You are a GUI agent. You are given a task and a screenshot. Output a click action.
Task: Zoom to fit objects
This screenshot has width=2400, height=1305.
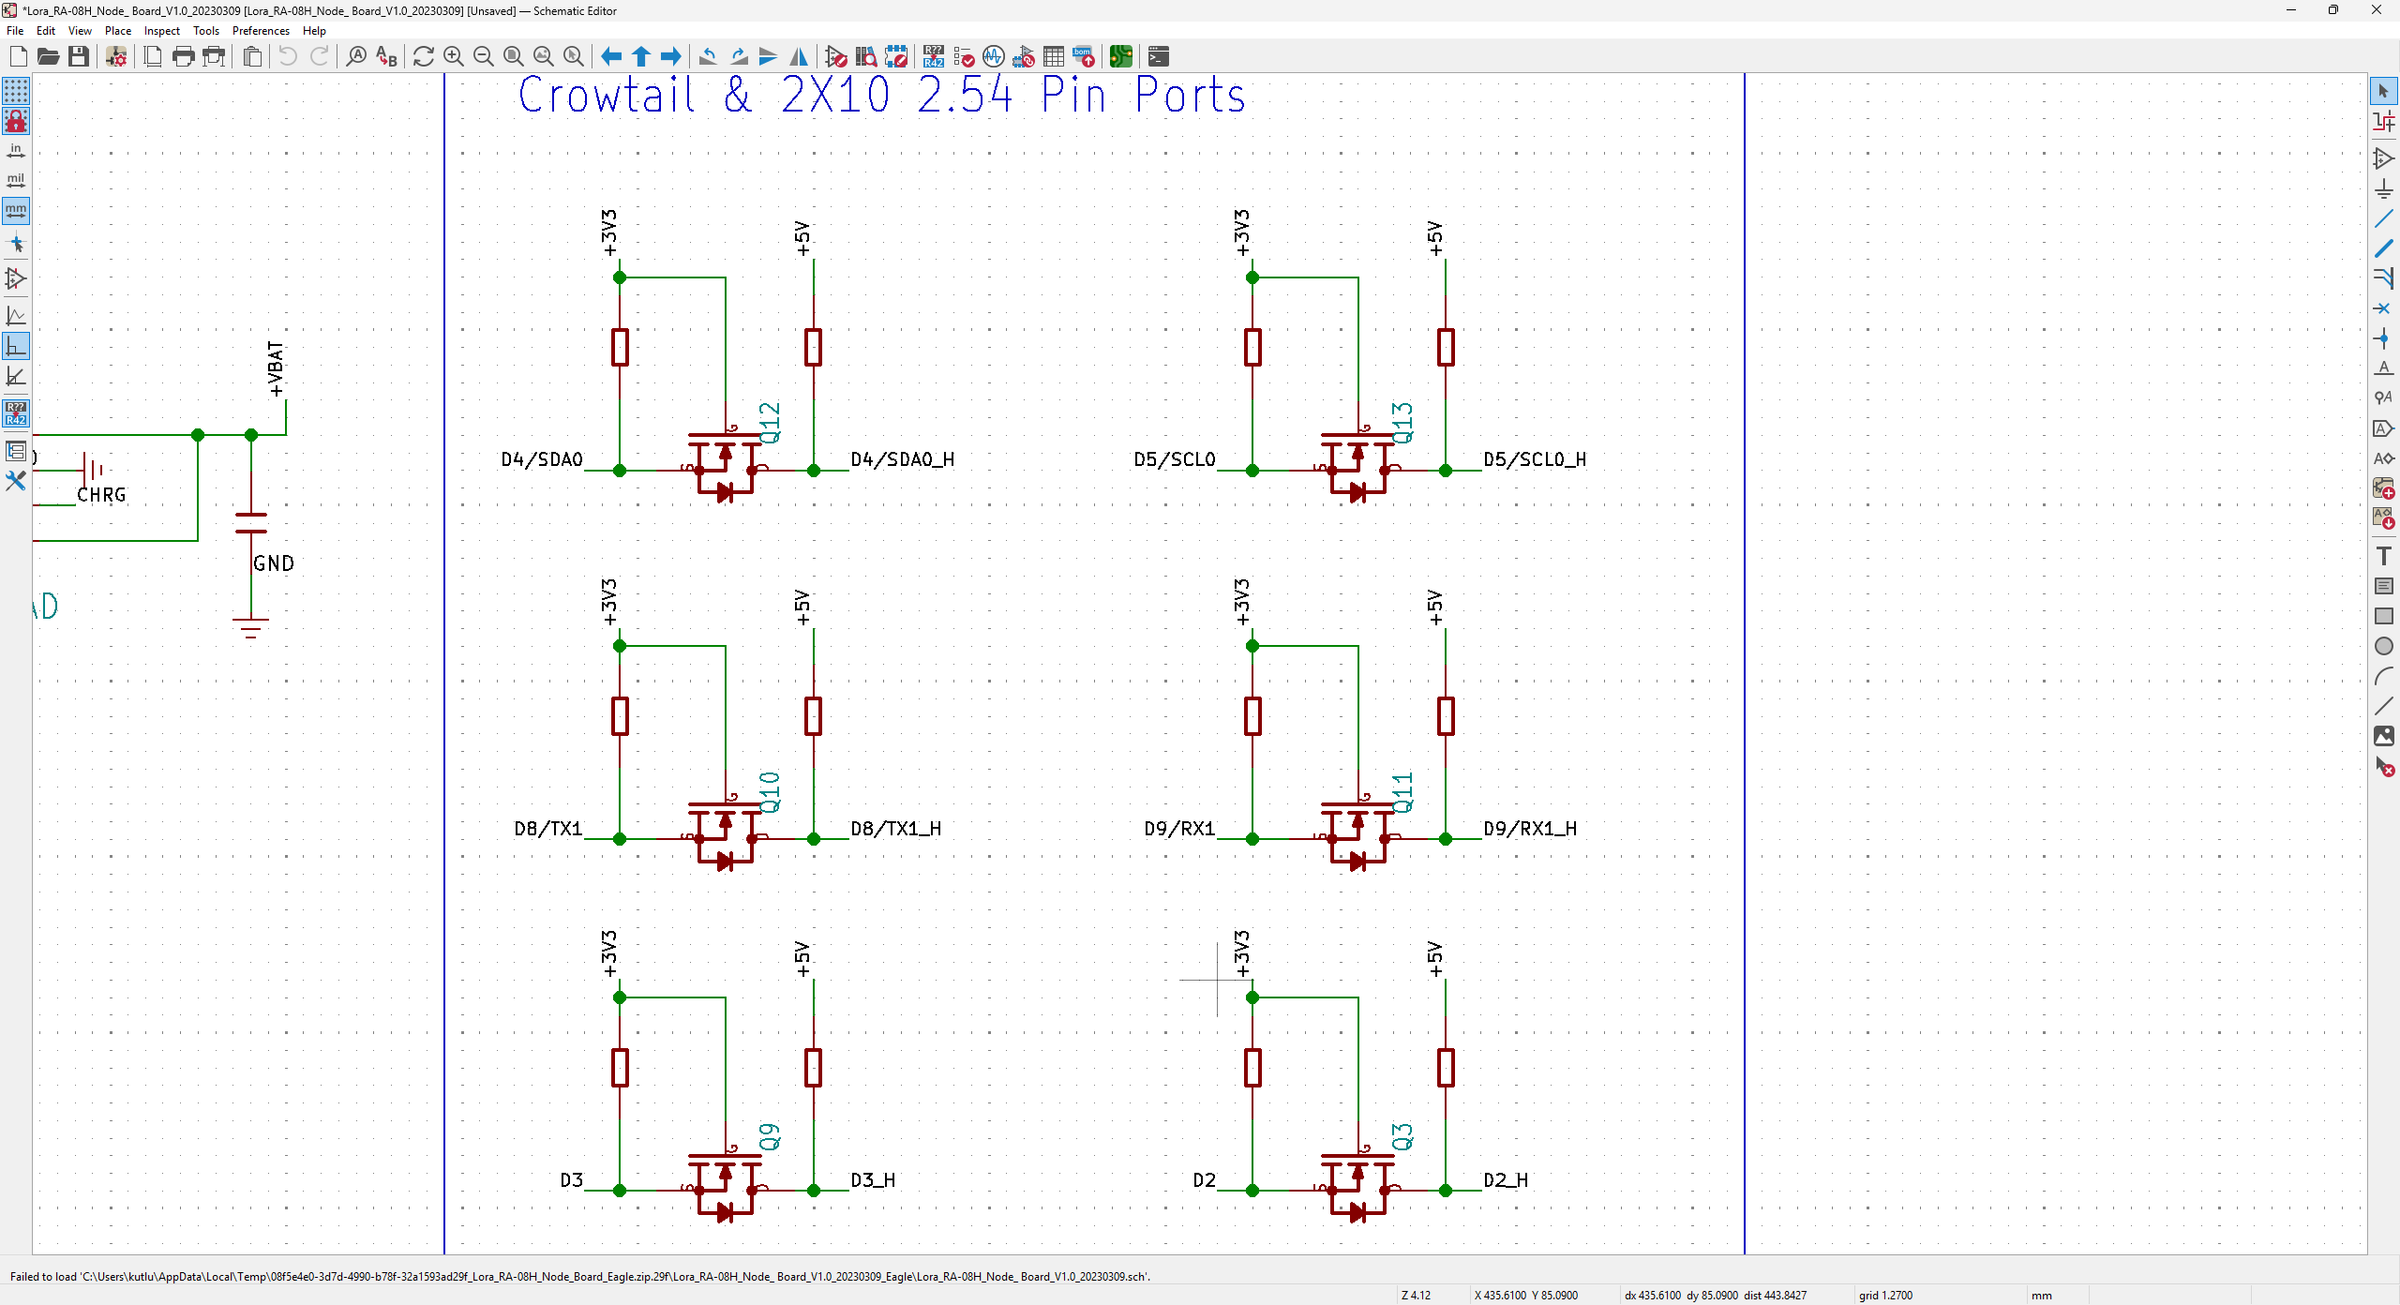(x=543, y=57)
